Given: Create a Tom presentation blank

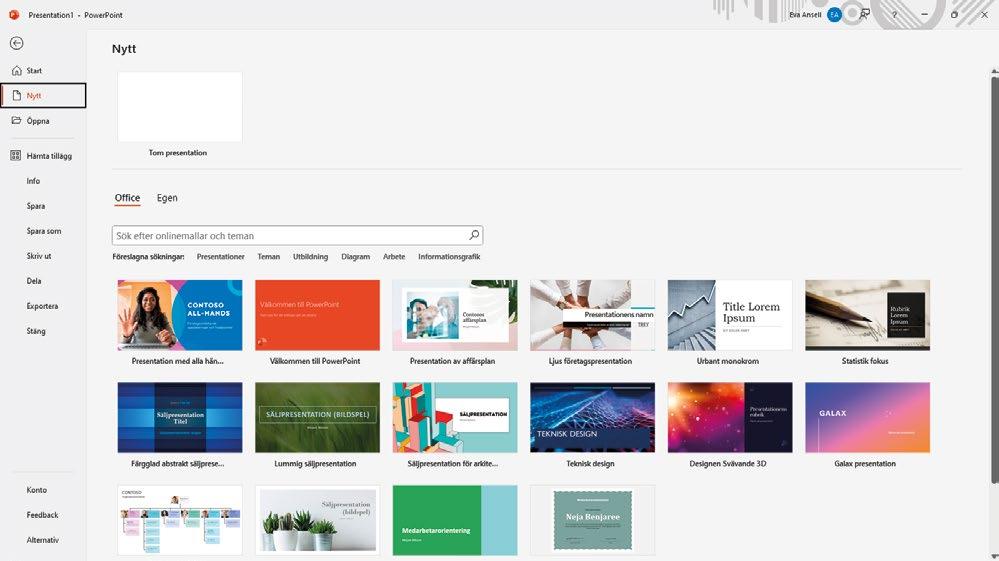Looking at the screenshot, I should 180,107.
